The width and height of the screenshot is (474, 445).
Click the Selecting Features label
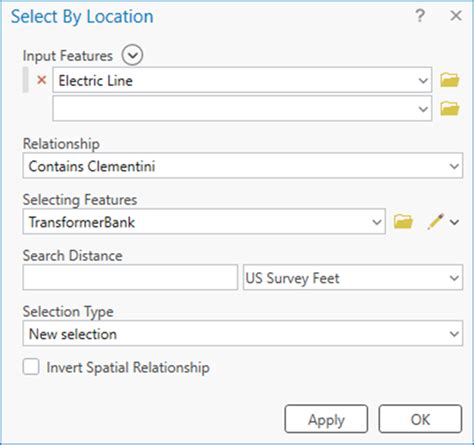pos(80,200)
